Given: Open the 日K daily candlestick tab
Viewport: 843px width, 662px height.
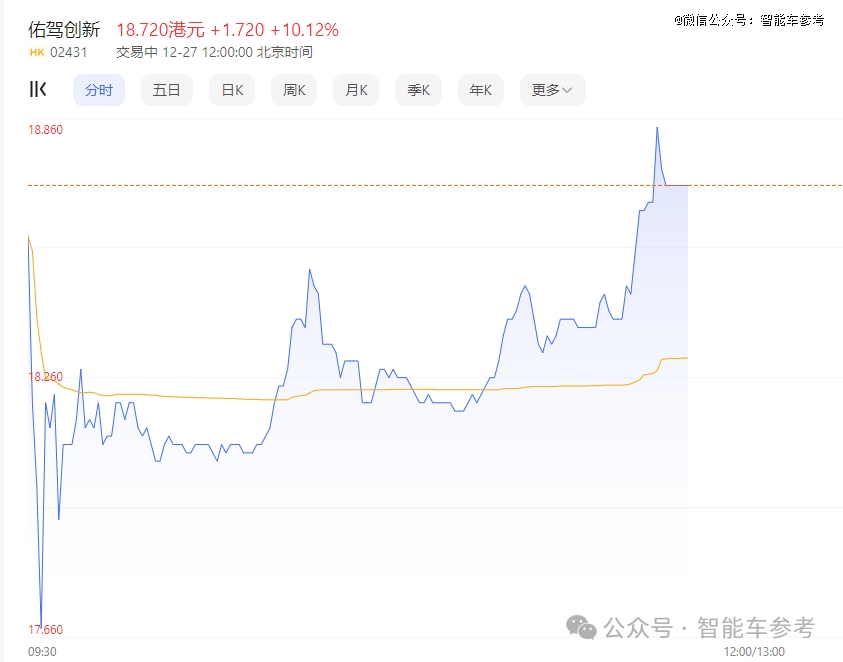Looking at the screenshot, I should click(x=232, y=90).
